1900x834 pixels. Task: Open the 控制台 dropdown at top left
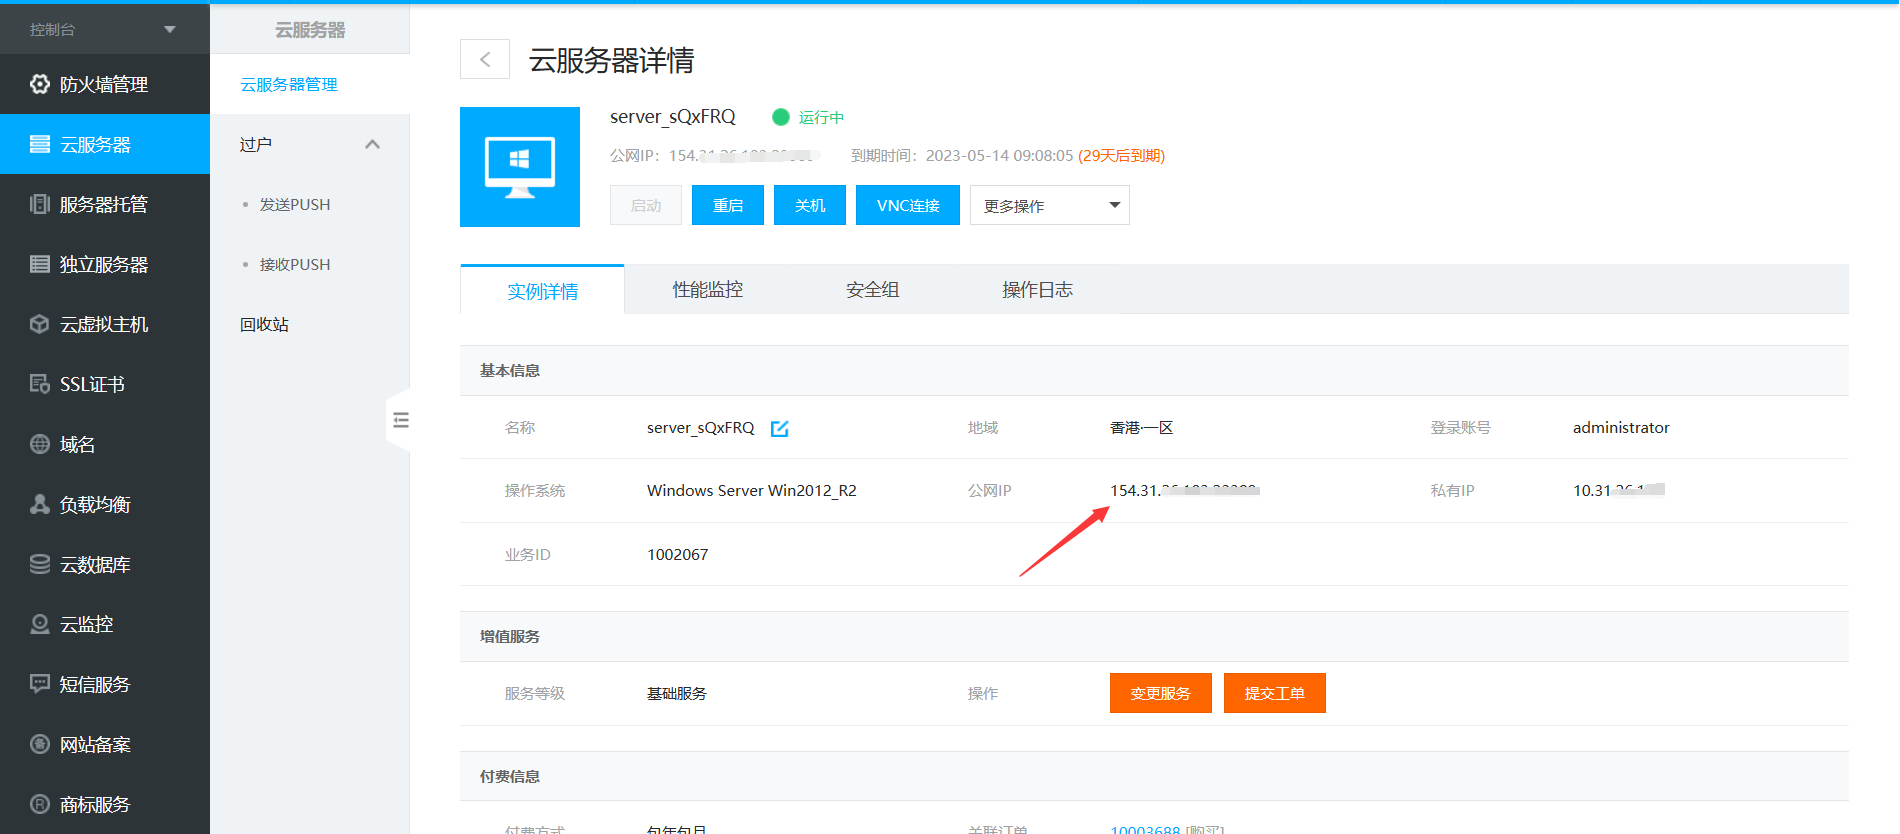[105, 29]
